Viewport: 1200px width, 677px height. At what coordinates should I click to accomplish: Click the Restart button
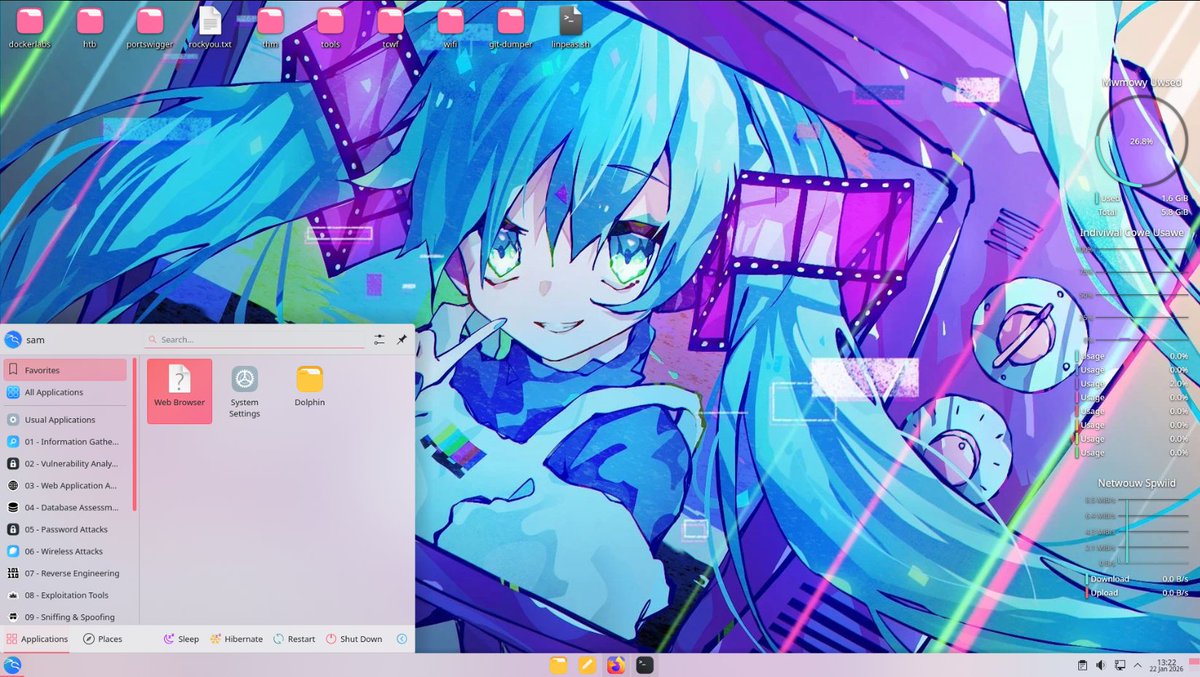(294, 639)
